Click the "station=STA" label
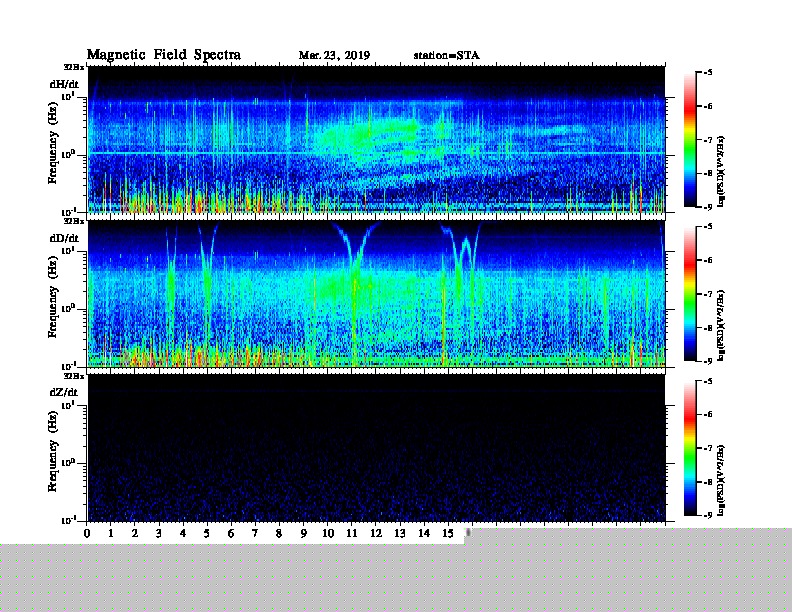Viewport: 792px width, 612px height. pyautogui.click(x=446, y=55)
